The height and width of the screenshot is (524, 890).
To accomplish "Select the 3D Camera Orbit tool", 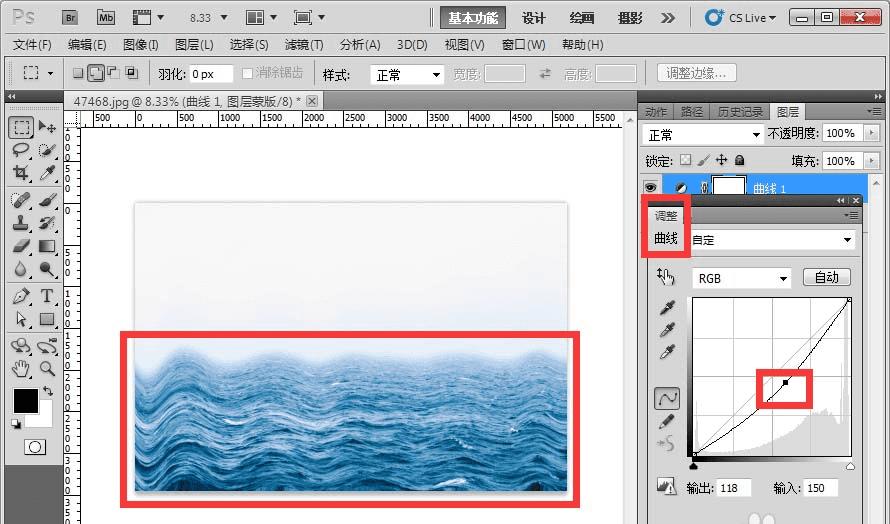I will click(x=47, y=346).
